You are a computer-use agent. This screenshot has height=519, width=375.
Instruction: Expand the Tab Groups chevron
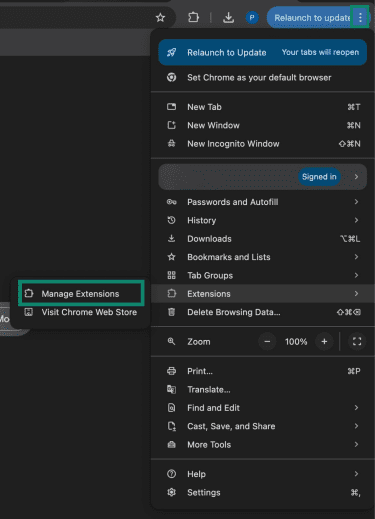[356, 275]
